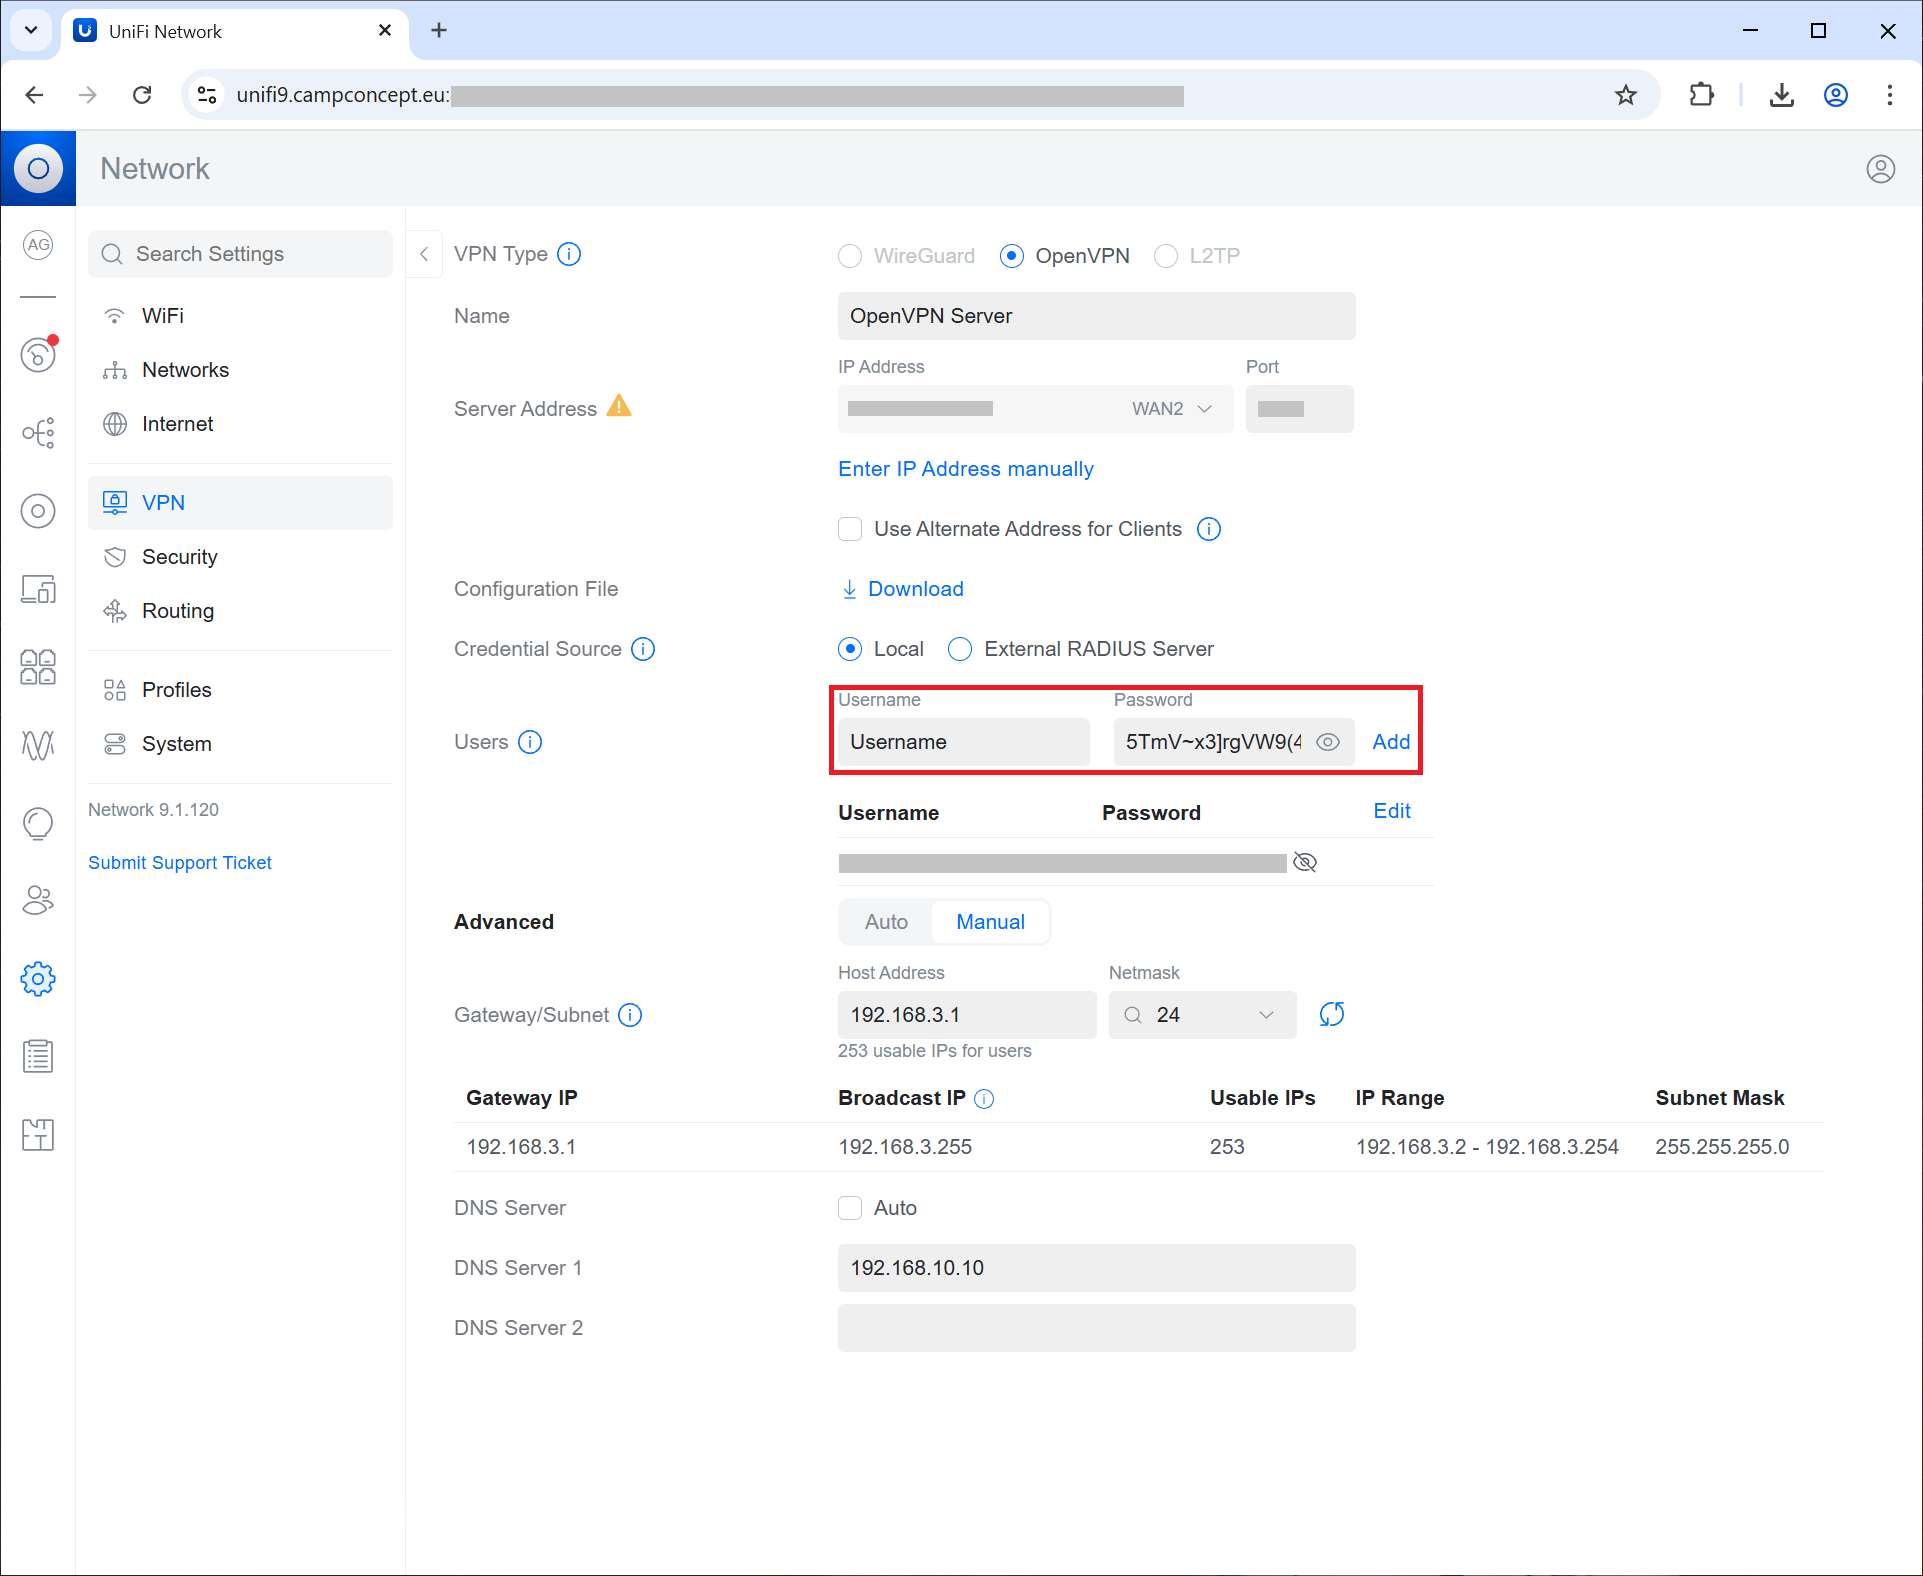Check the DNS Server Auto checkbox
This screenshot has height=1576, width=1923.
pos(850,1208)
